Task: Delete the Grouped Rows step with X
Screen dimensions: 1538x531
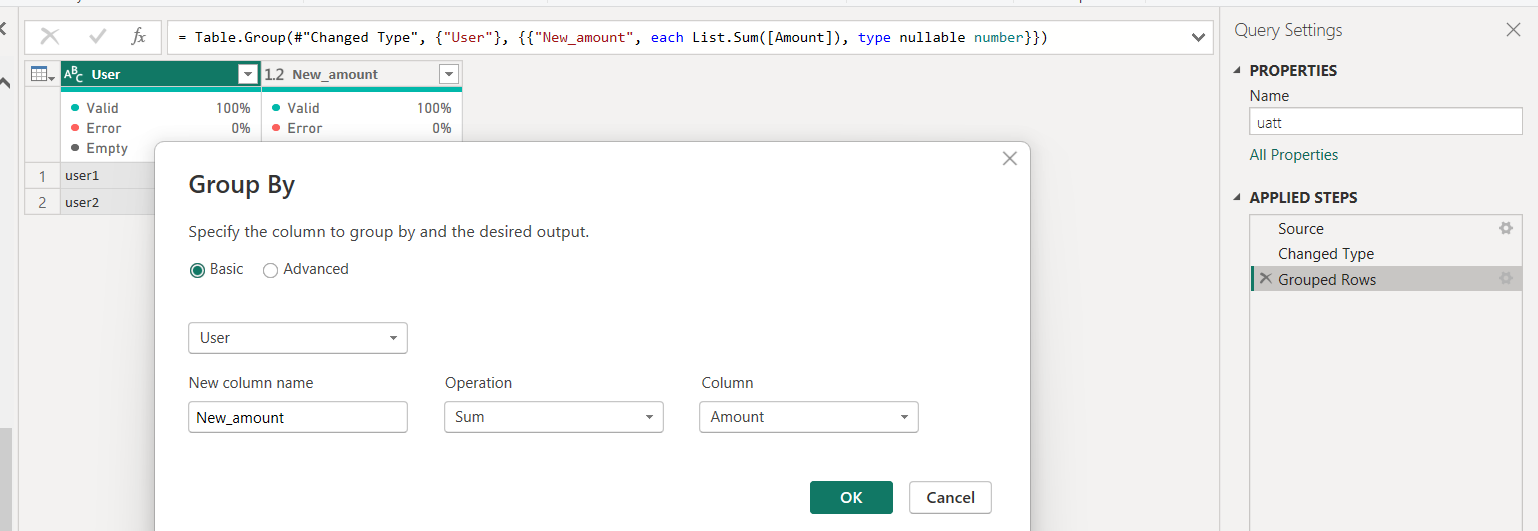Action: point(1265,279)
